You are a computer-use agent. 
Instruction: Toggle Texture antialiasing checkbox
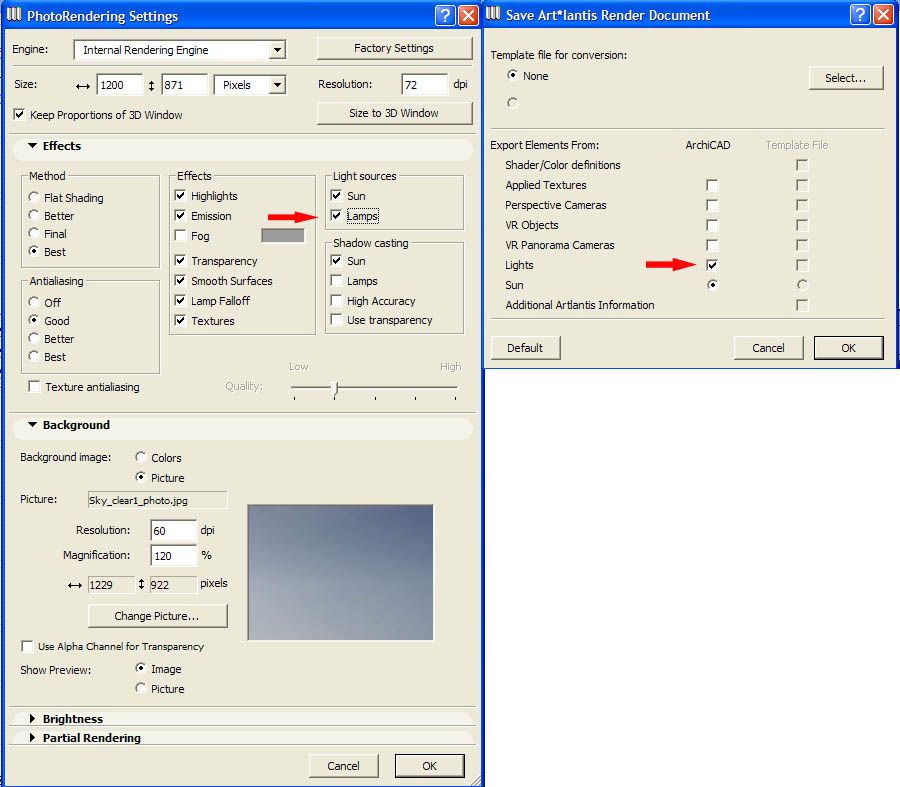pyautogui.click(x=34, y=386)
